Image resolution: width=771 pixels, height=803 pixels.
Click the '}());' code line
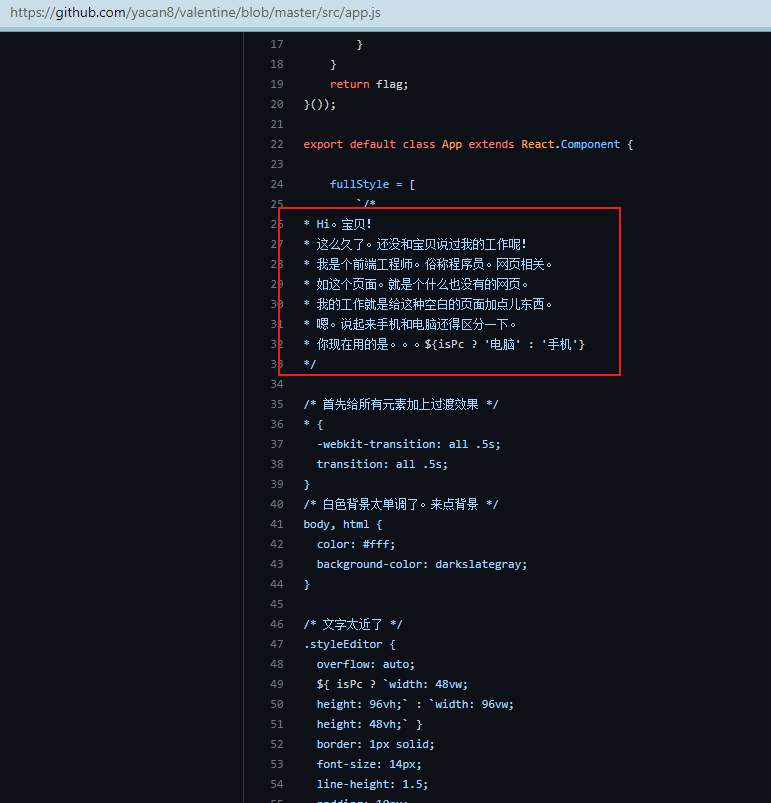(x=319, y=104)
